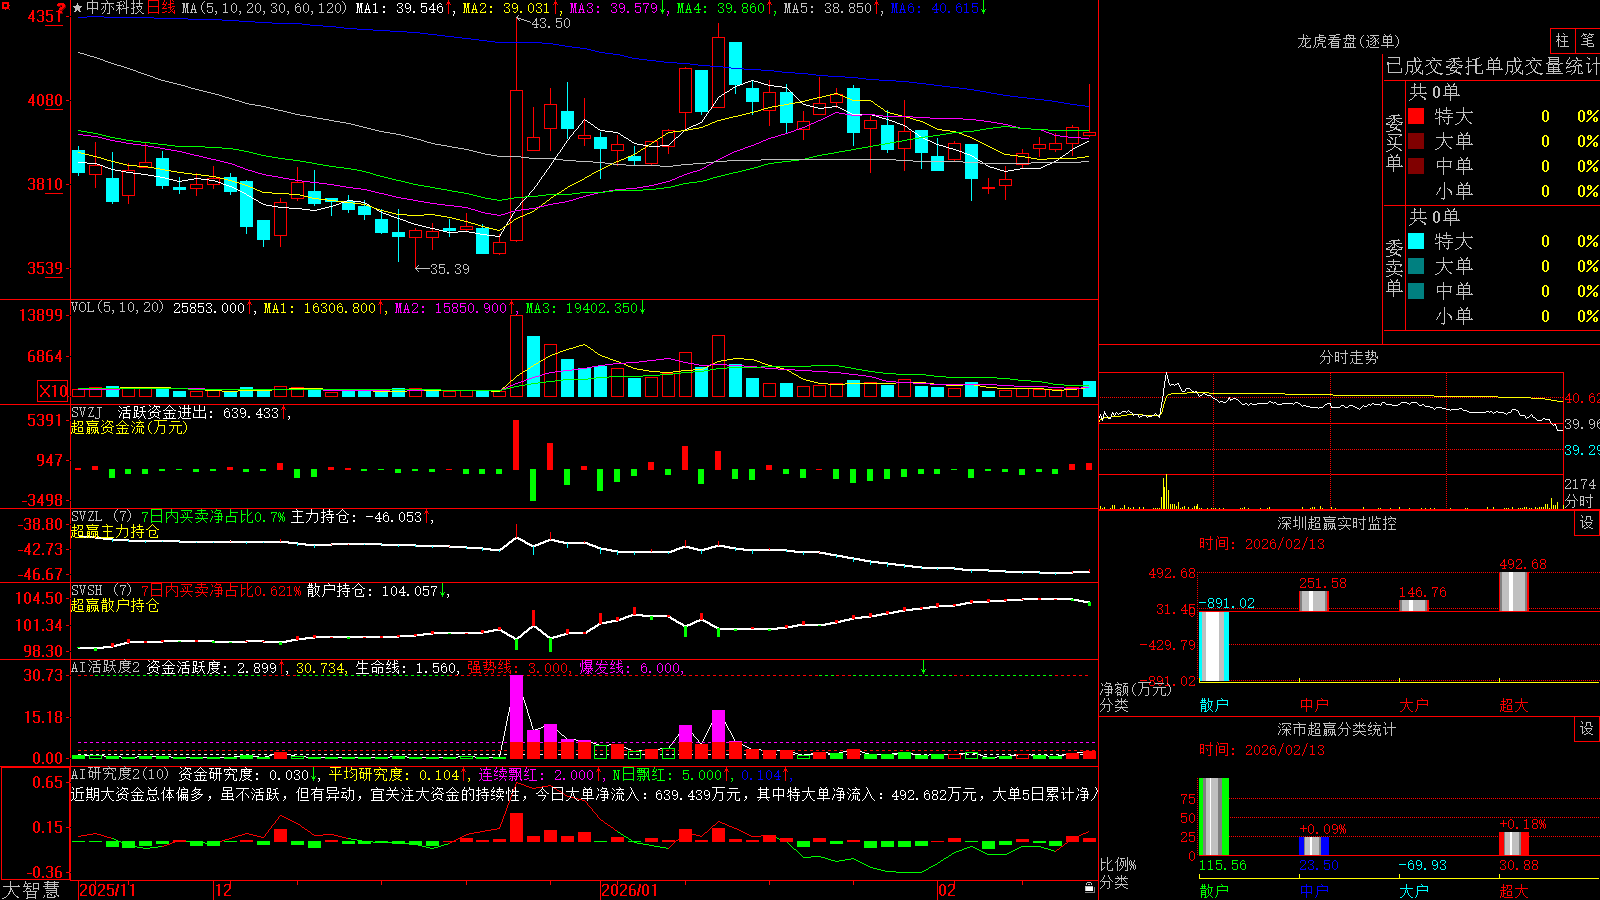Image resolution: width=1600 pixels, height=900 pixels.
Task: Select the 超大 category in 比例% chart
Action: [1514, 891]
